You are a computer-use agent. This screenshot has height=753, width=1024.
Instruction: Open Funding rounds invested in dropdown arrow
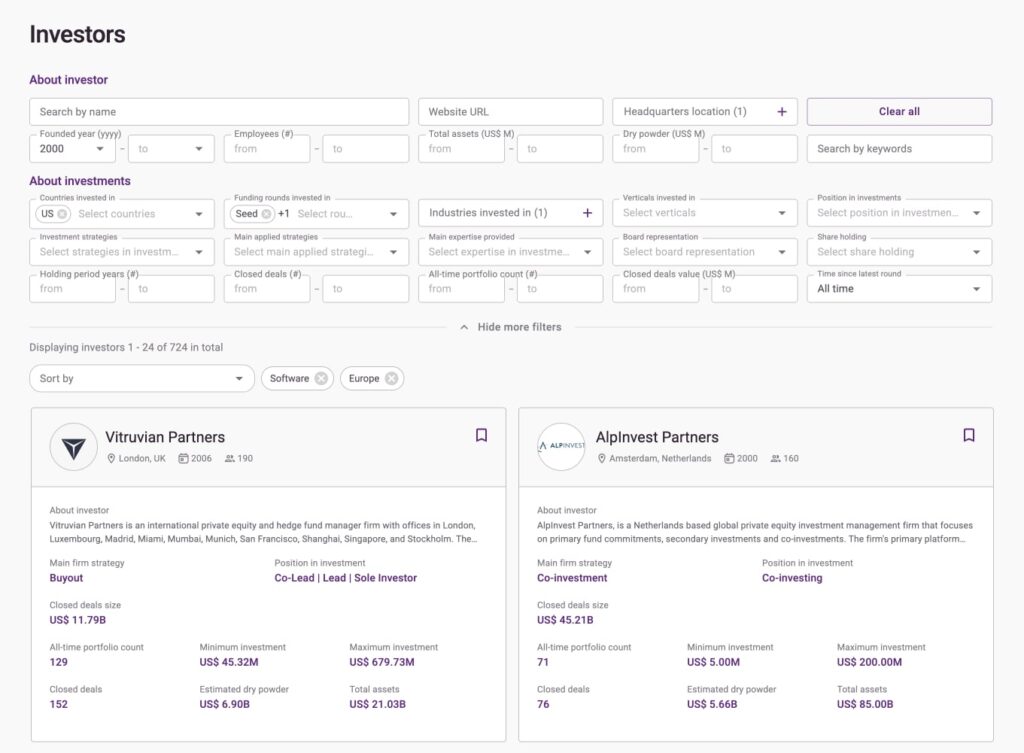[x=393, y=214]
